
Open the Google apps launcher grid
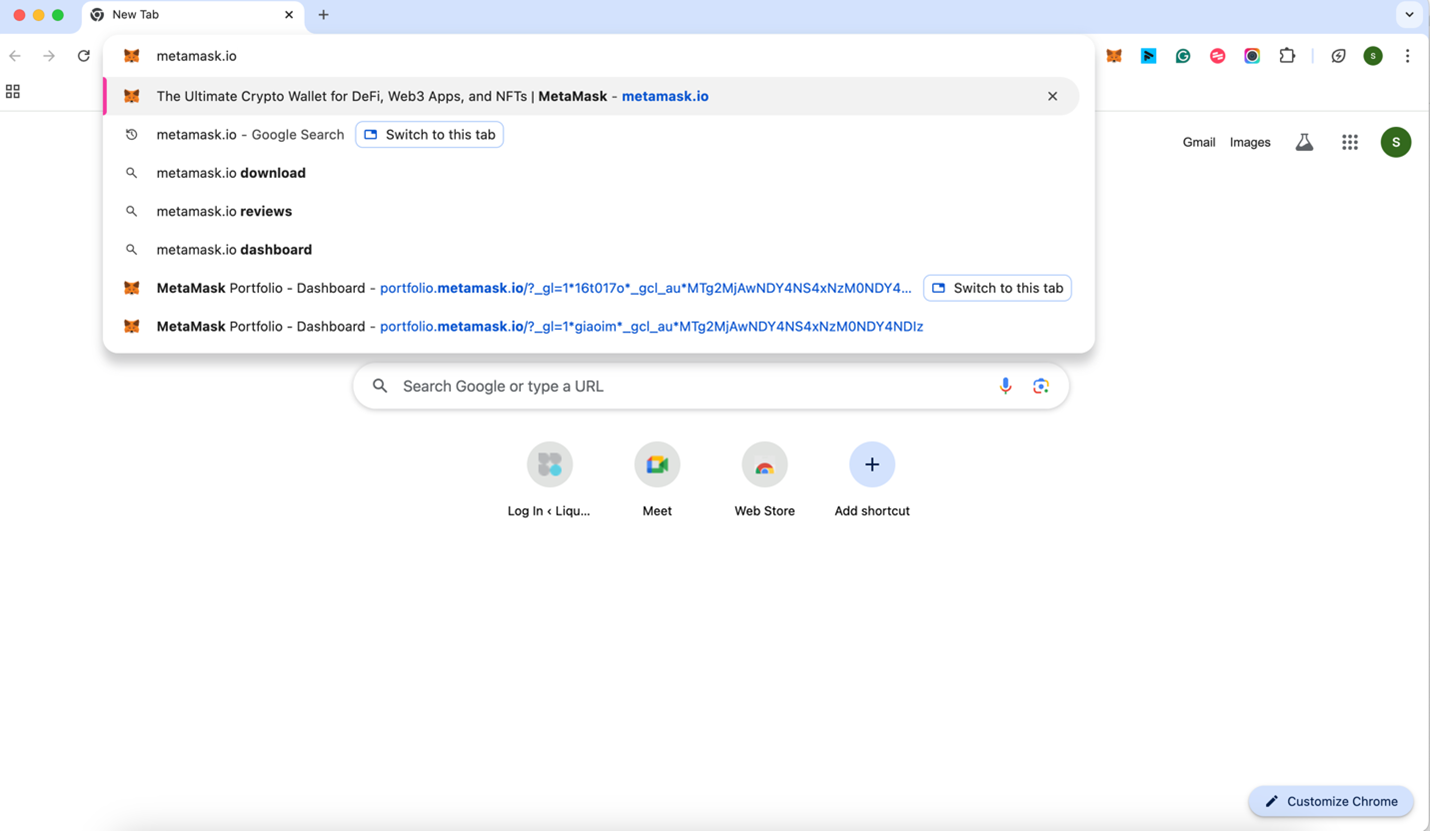pos(1350,142)
